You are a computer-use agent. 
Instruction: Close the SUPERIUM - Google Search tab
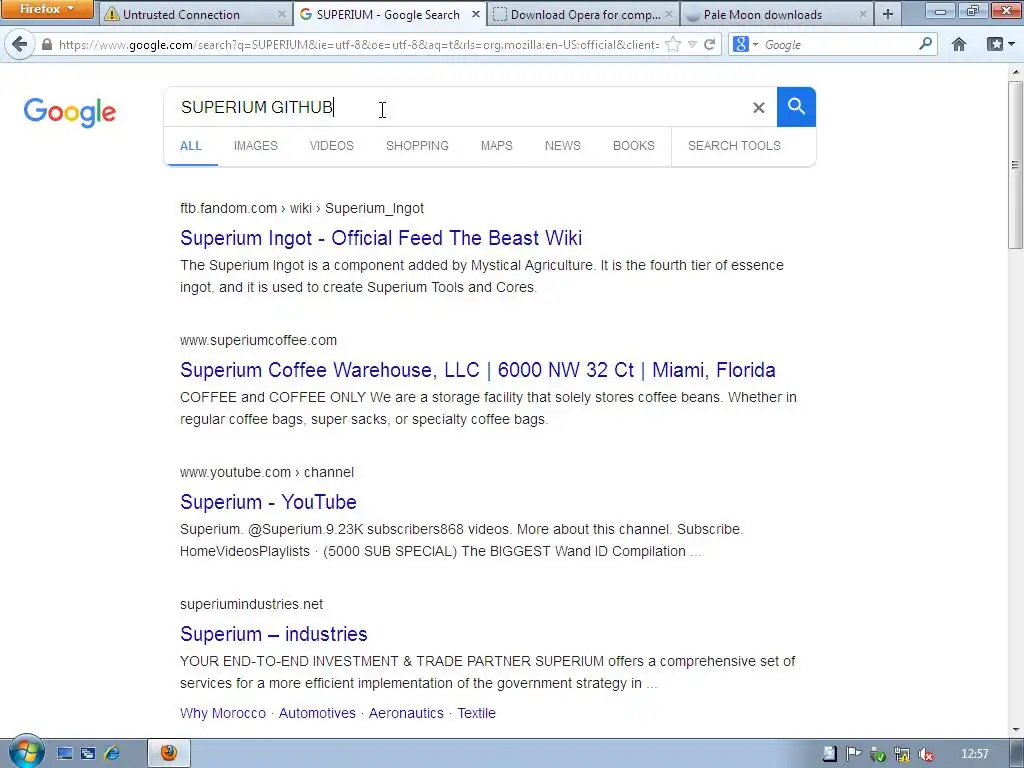(476, 14)
